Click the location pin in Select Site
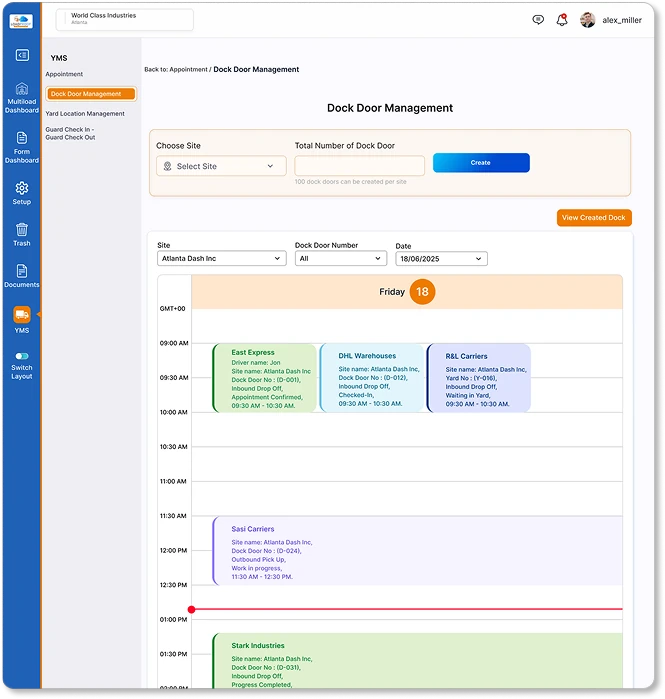 coord(168,166)
